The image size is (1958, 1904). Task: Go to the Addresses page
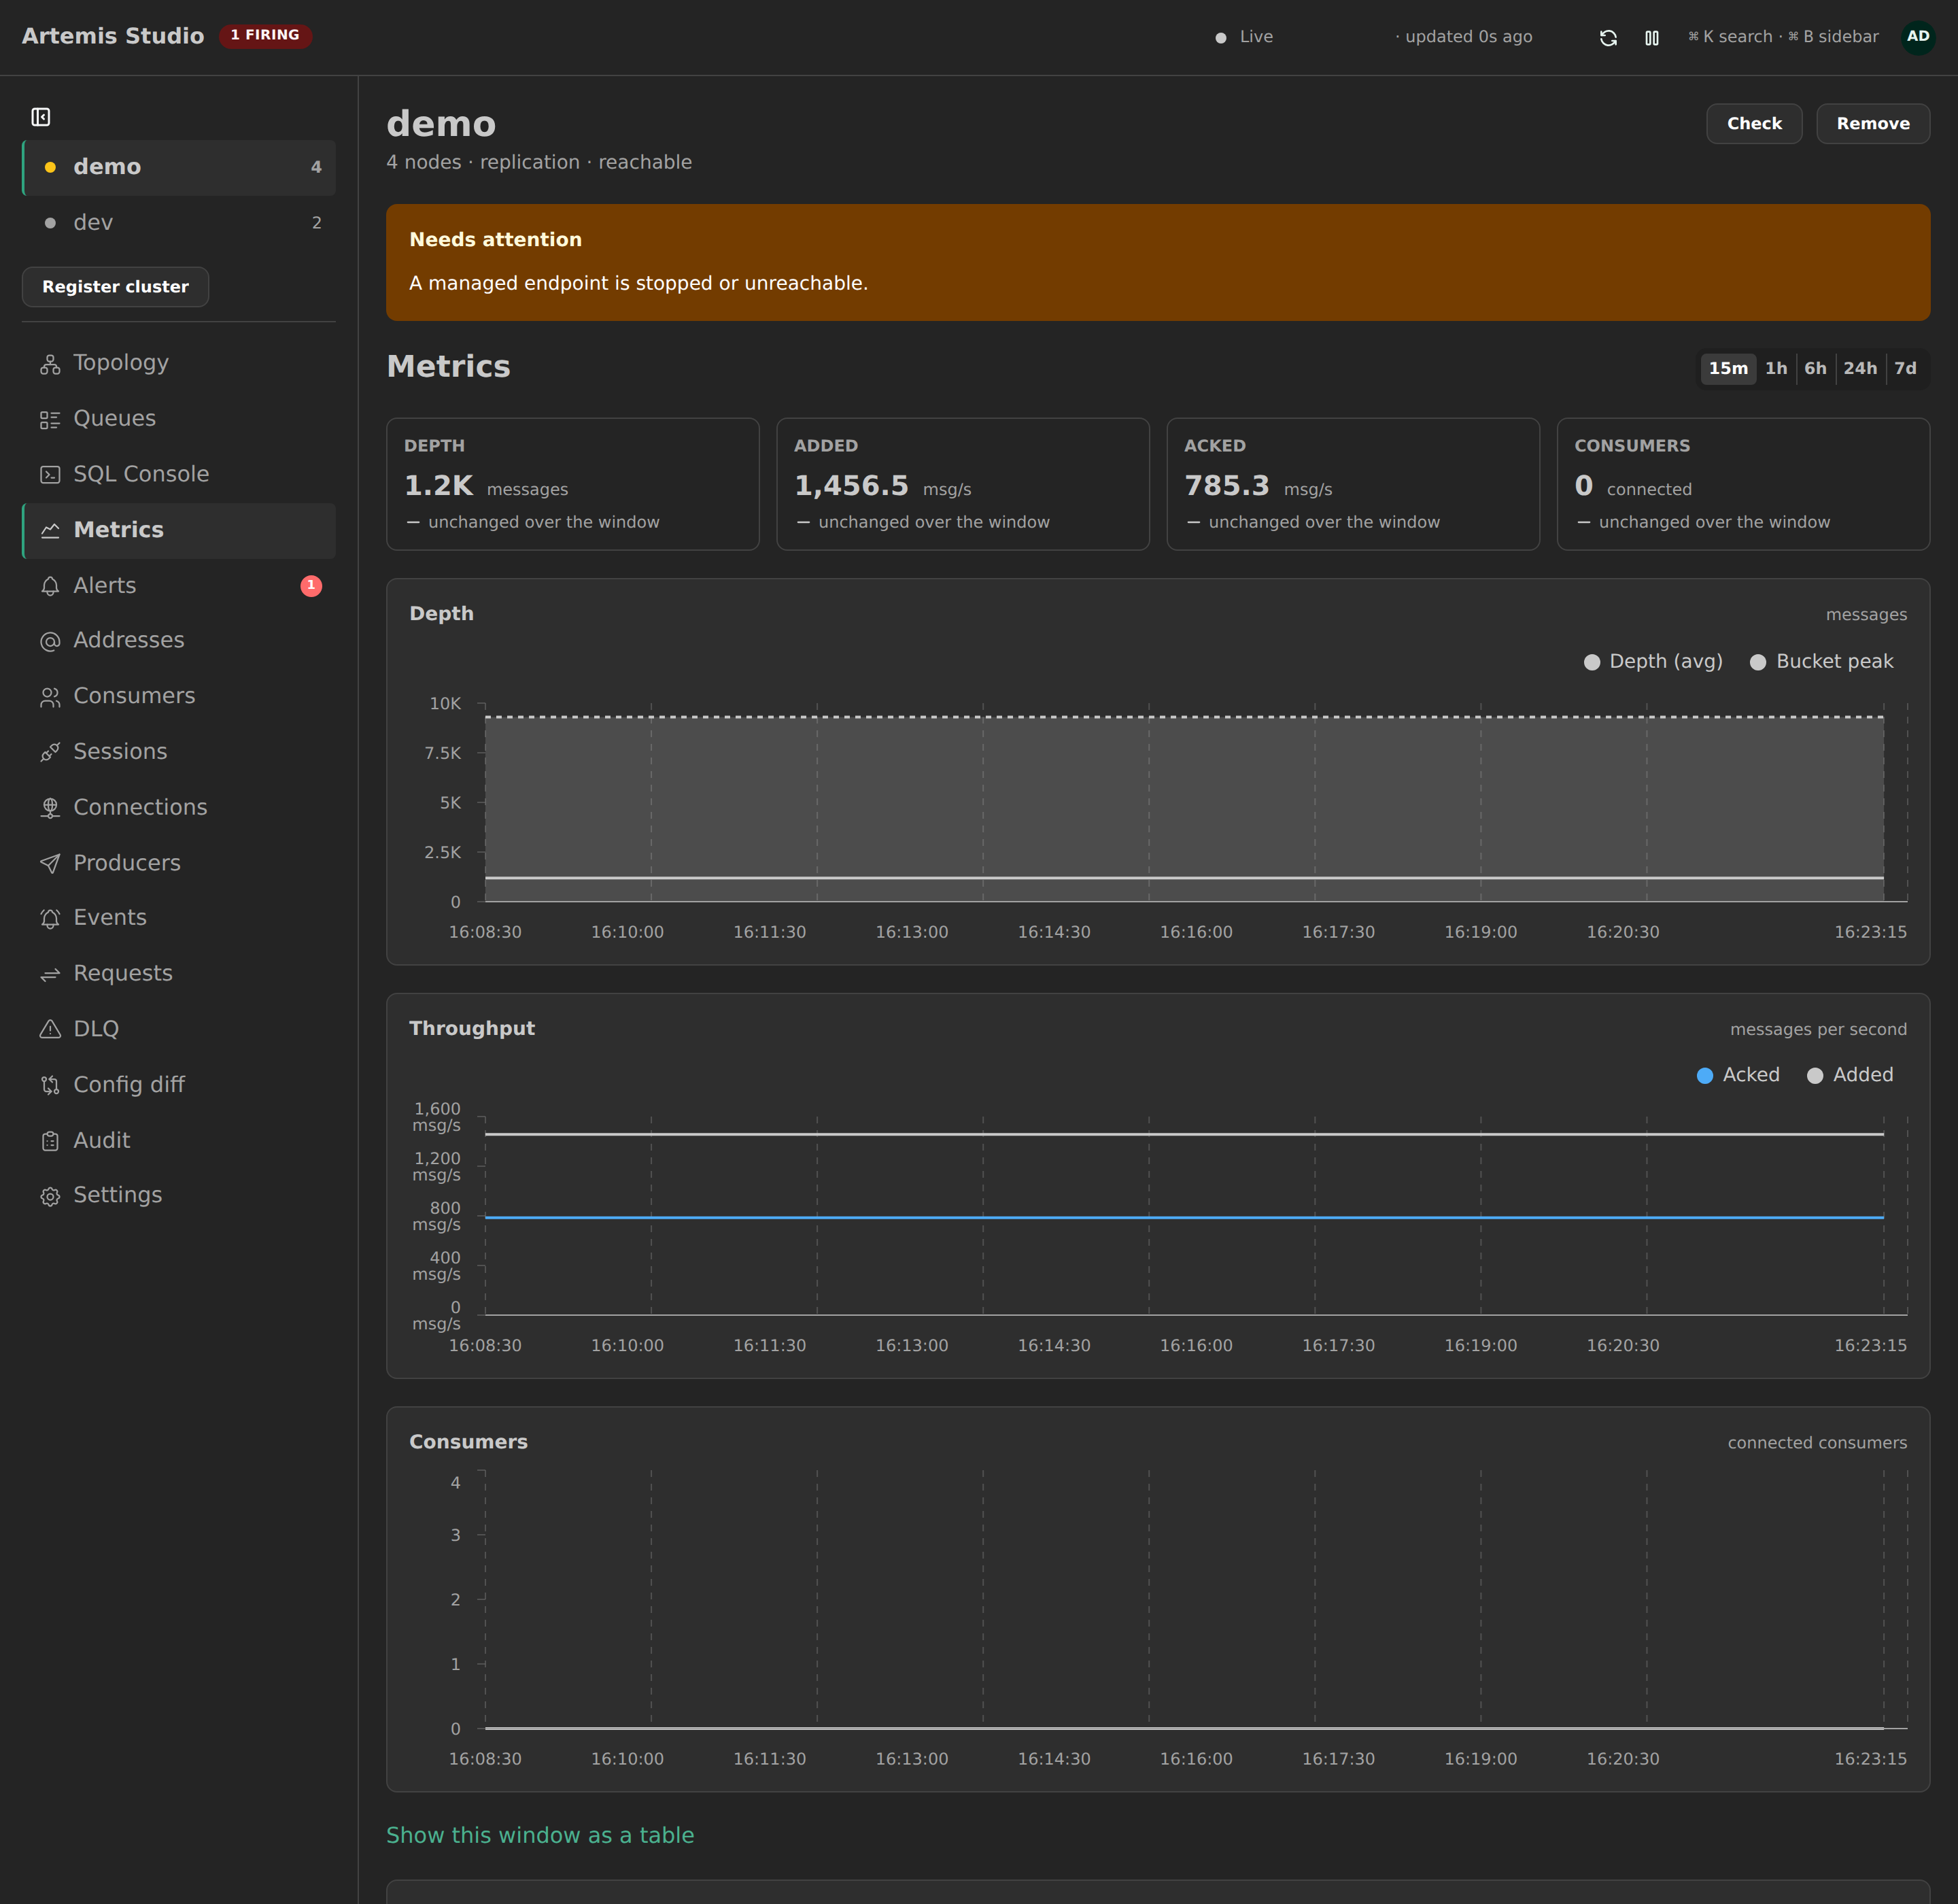point(179,640)
